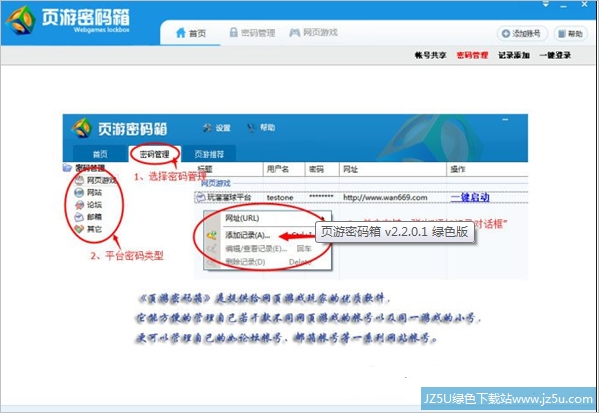This screenshot has width=599, height=413.
Task: Click the house icon beside 首页
Action: (181, 33)
